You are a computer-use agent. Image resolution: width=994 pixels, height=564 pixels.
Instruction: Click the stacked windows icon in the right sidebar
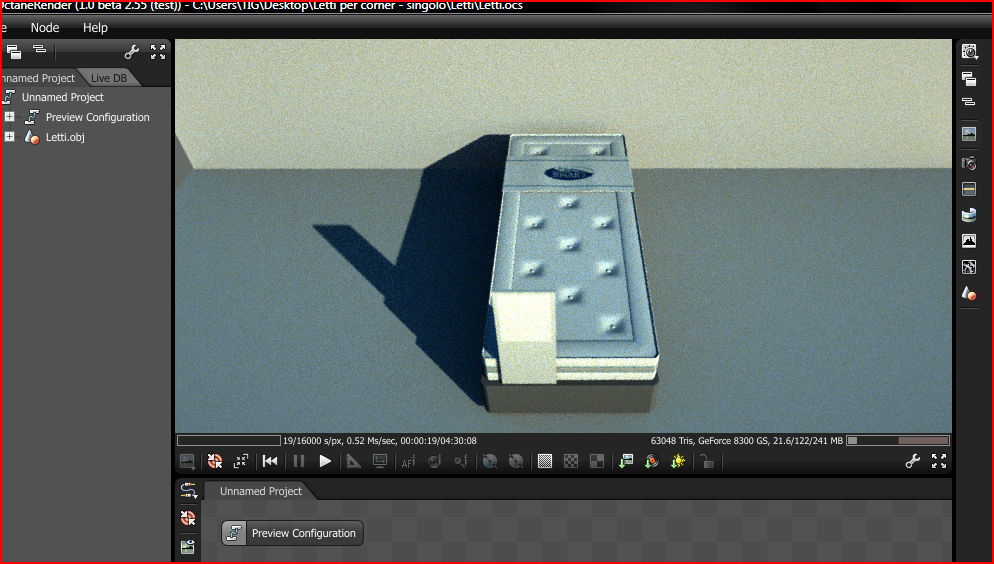tap(969, 79)
